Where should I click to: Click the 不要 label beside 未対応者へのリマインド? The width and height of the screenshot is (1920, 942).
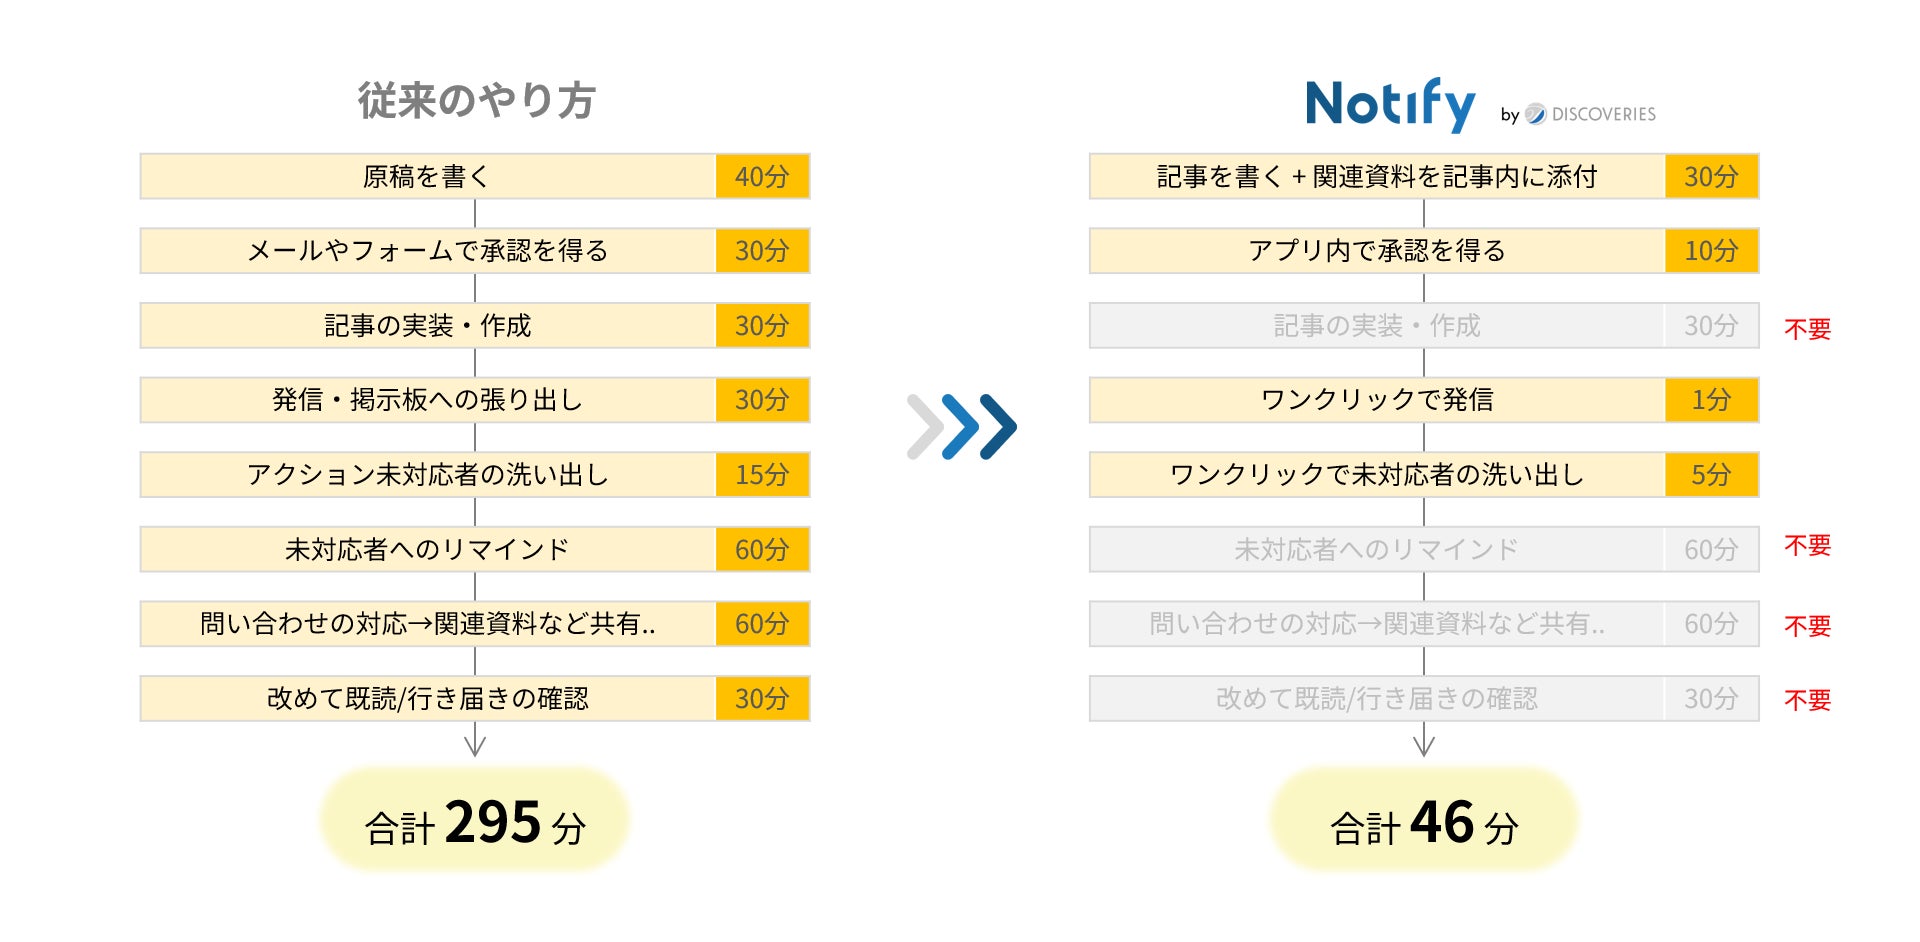(1807, 546)
